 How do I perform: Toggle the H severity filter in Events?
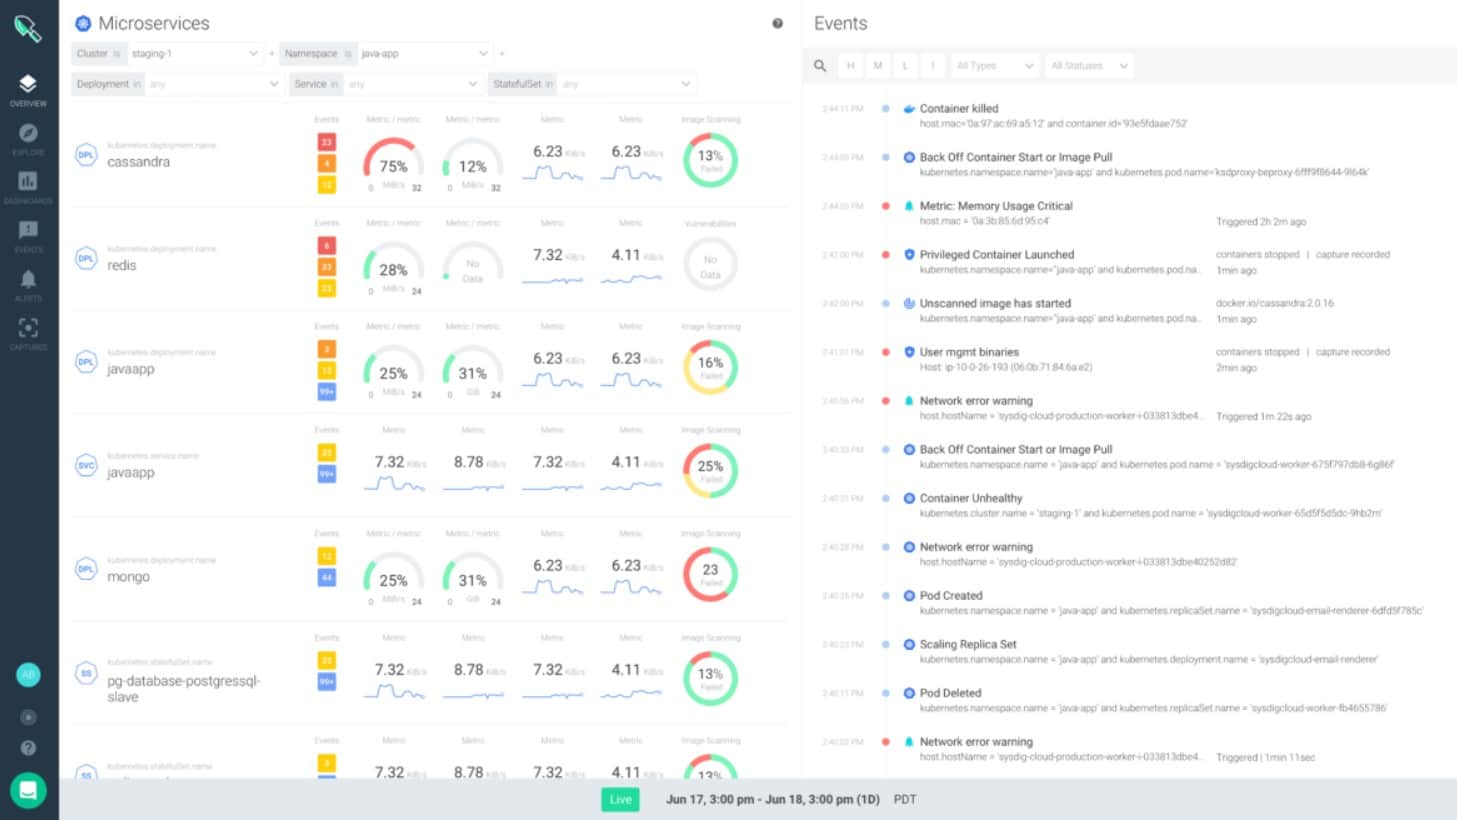(x=849, y=65)
